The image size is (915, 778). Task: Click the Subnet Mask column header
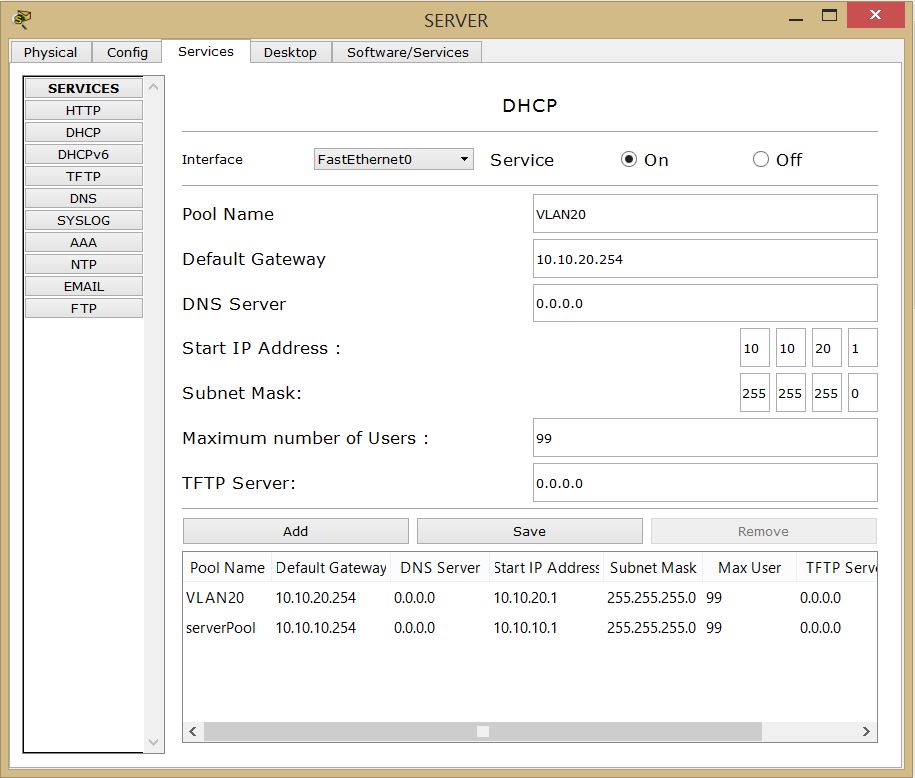653,567
